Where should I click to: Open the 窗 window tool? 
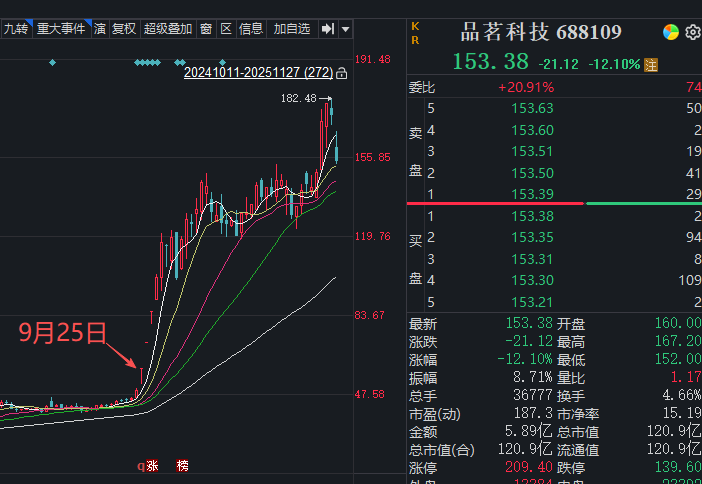[x=205, y=29]
